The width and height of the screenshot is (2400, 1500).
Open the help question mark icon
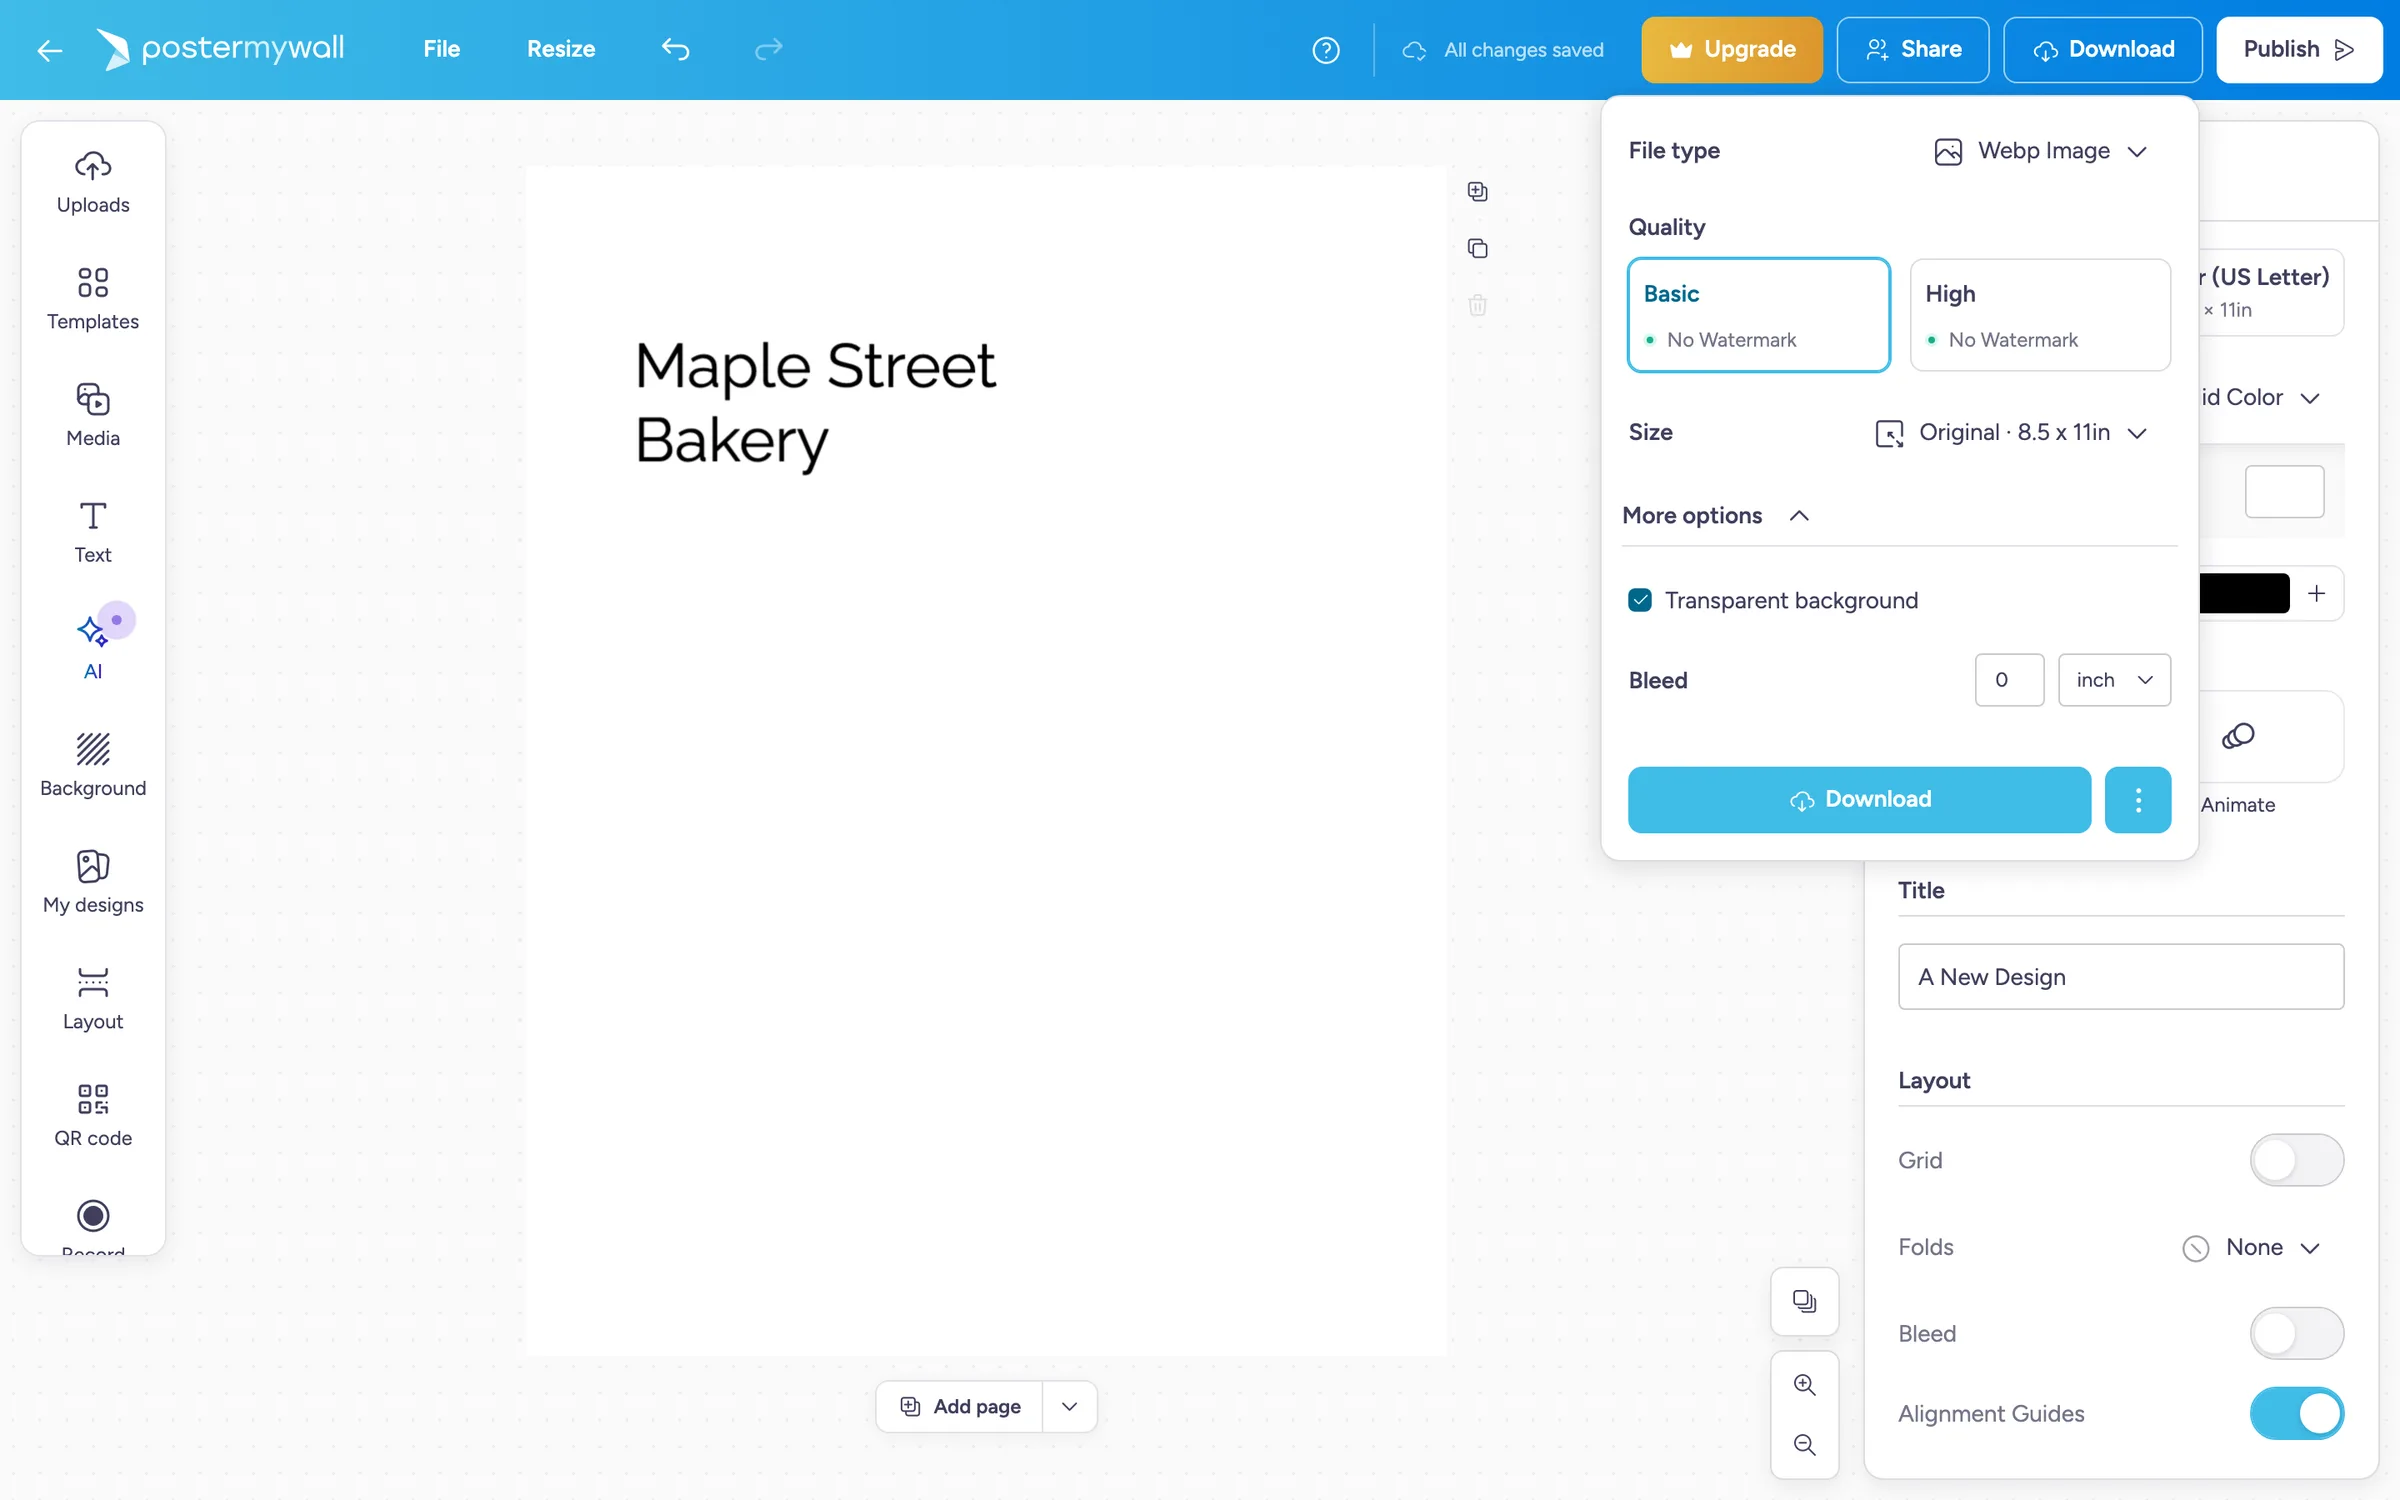(x=1326, y=50)
